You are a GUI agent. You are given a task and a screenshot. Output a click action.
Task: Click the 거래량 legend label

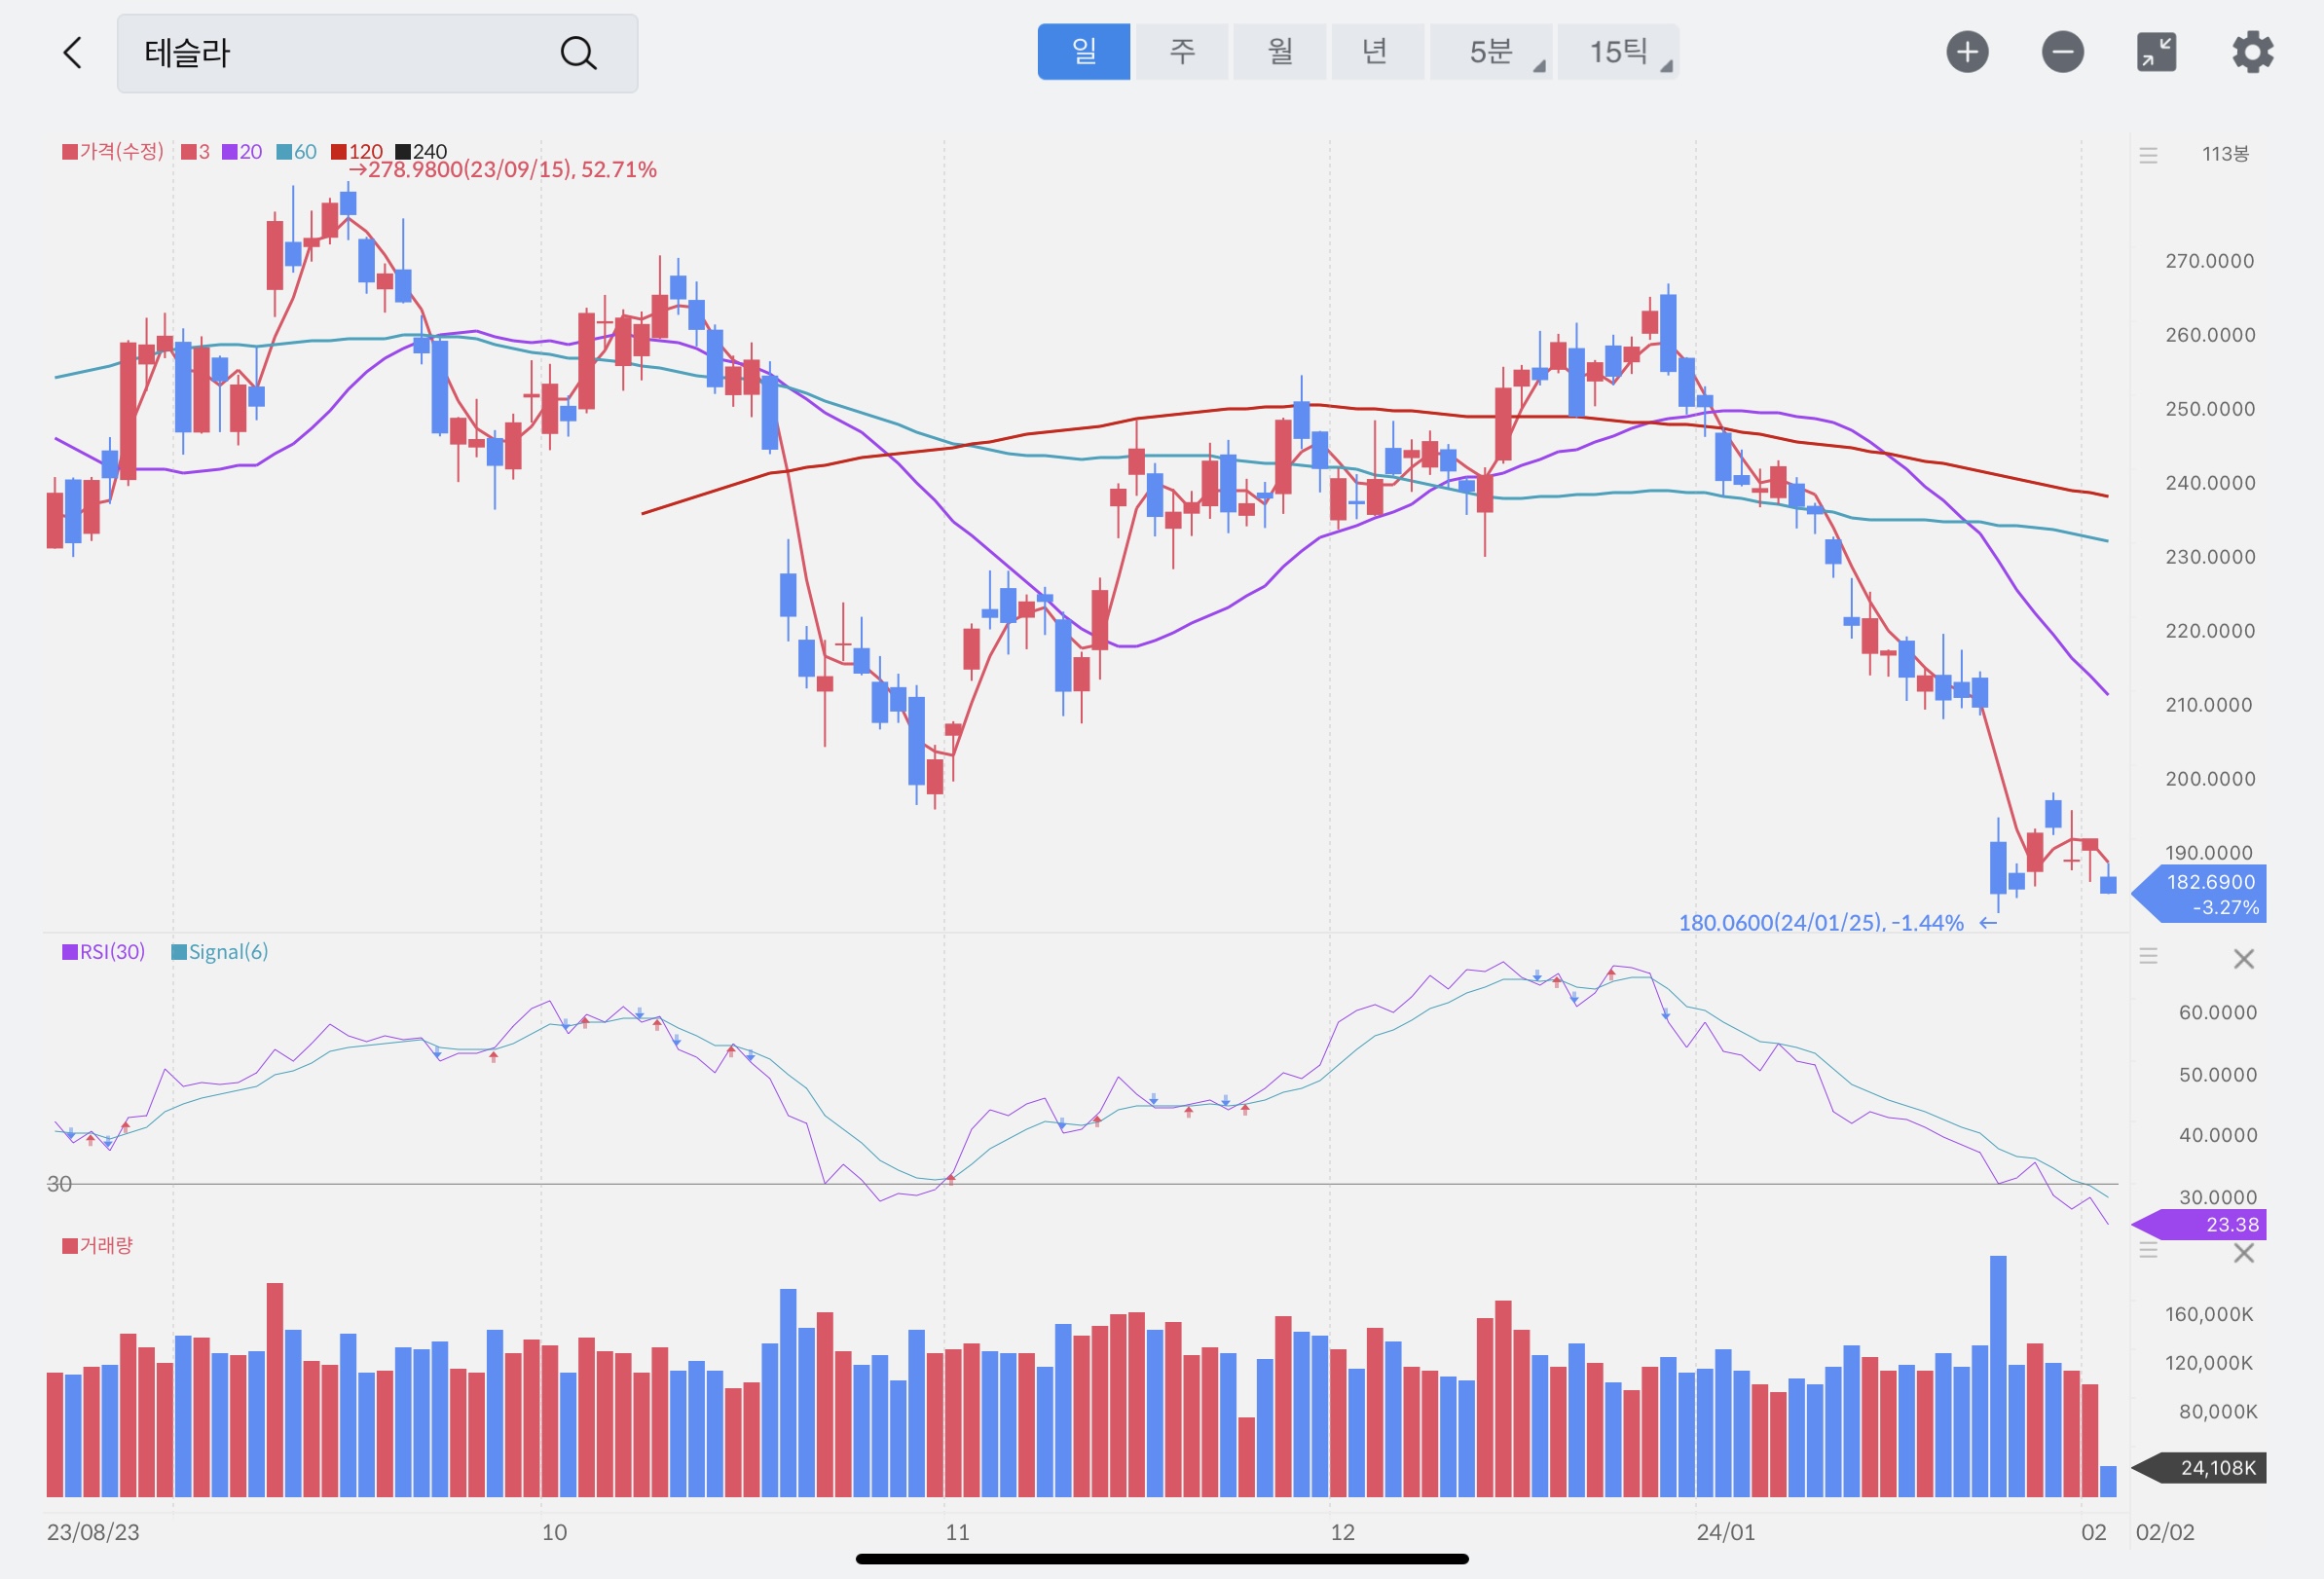click(97, 1245)
